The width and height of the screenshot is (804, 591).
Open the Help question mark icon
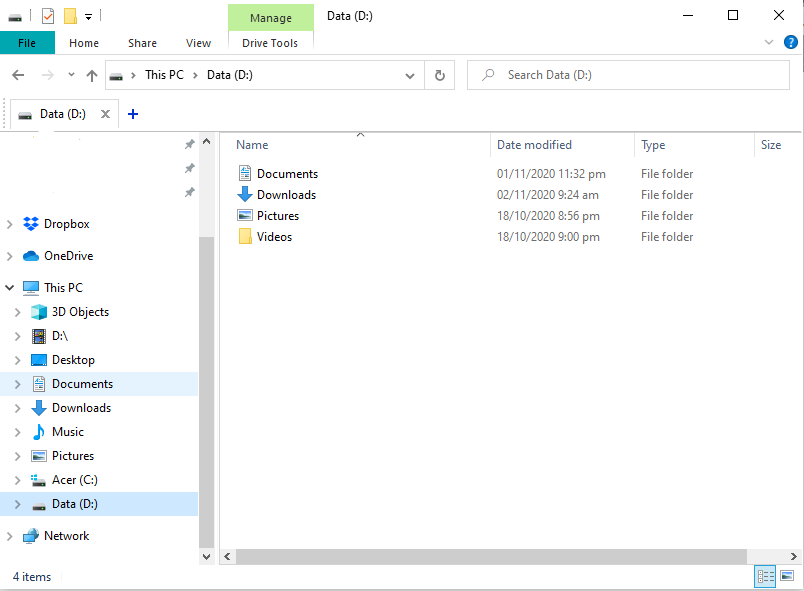[790, 43]
